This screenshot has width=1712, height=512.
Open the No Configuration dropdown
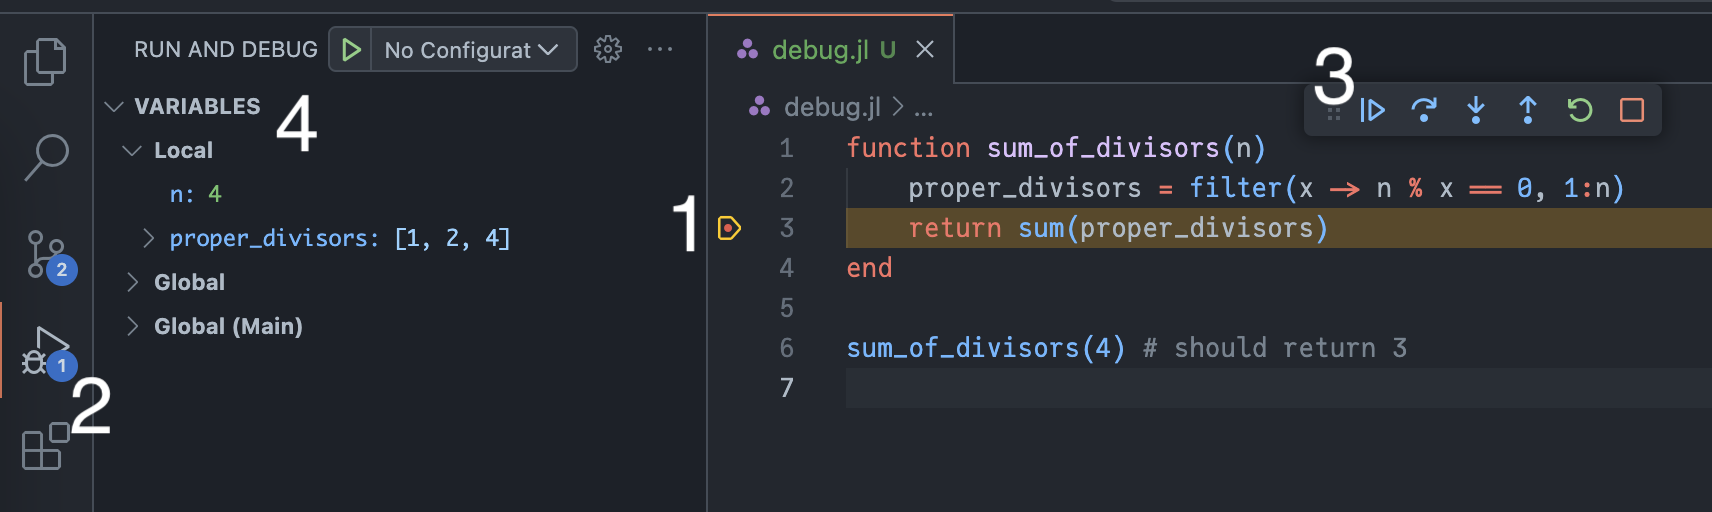tap(471, 50)
